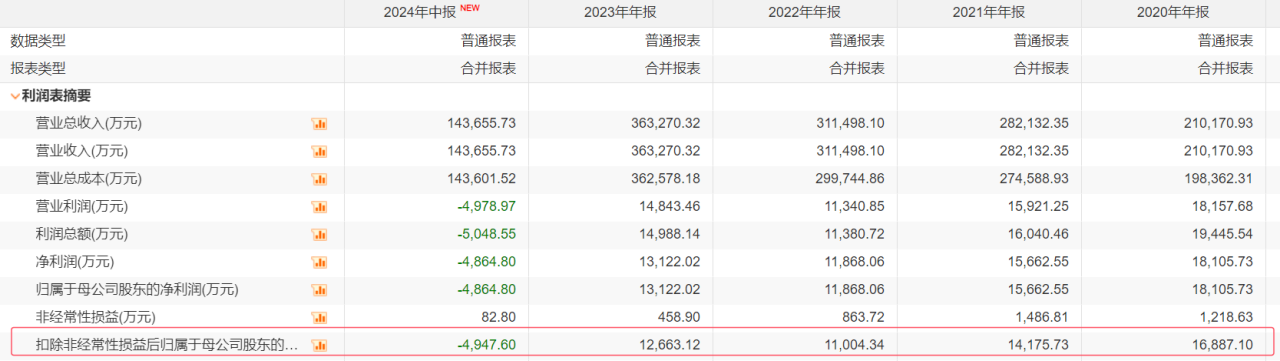The width and height of the screenshot is (1280, 361).
Task: Open chart icon for 非经常性损益 row
Action: (320, 318)
